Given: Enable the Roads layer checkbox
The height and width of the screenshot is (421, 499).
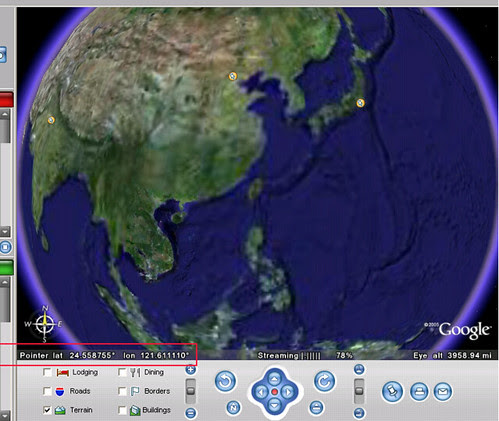Looking at the screenshot, I should [x=47, y=391].
